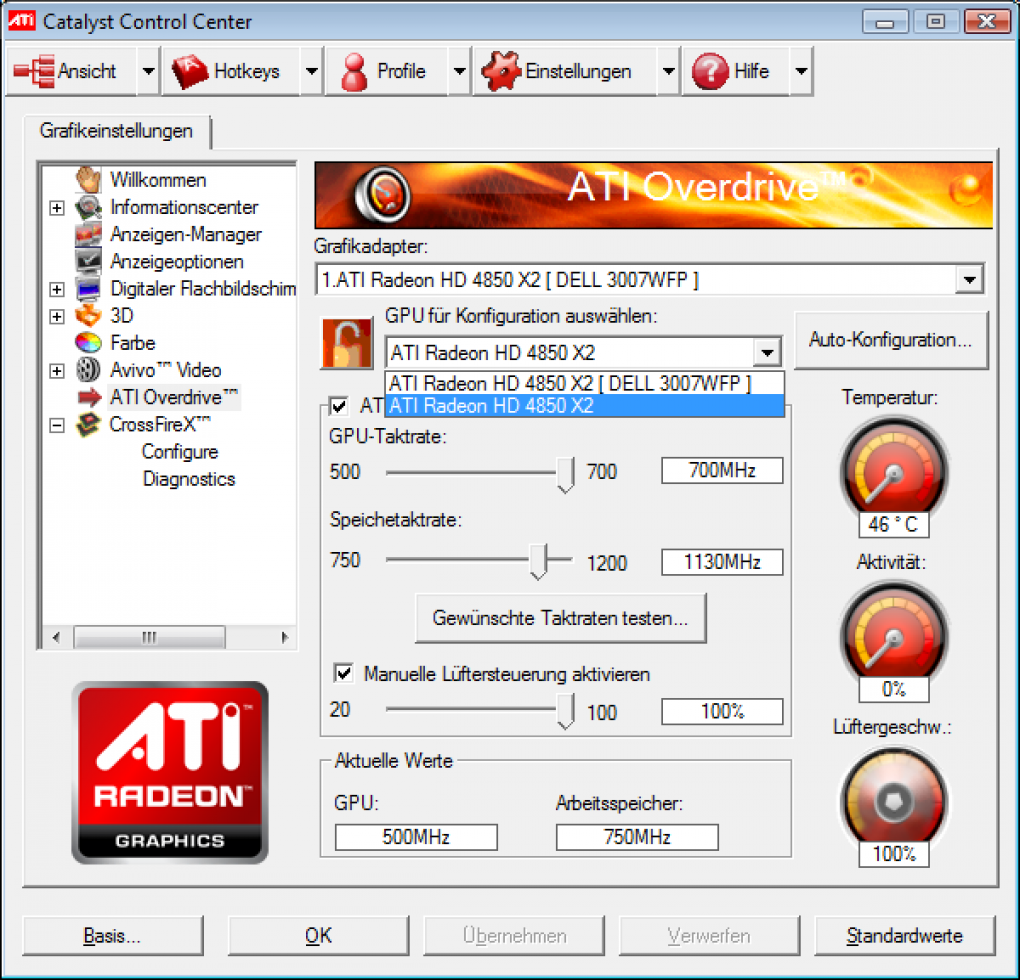
Task: Click the Overdrive unlock padlock icon
Action: (347, 343)
